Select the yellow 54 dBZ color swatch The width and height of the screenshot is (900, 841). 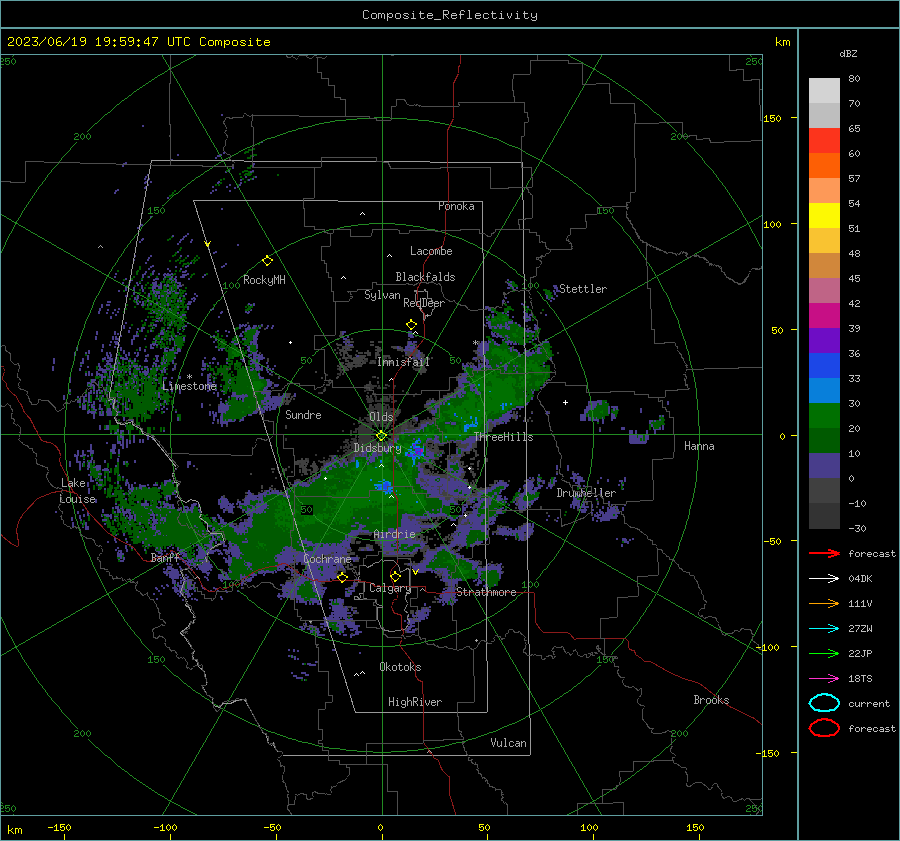[x=824, y=215]
